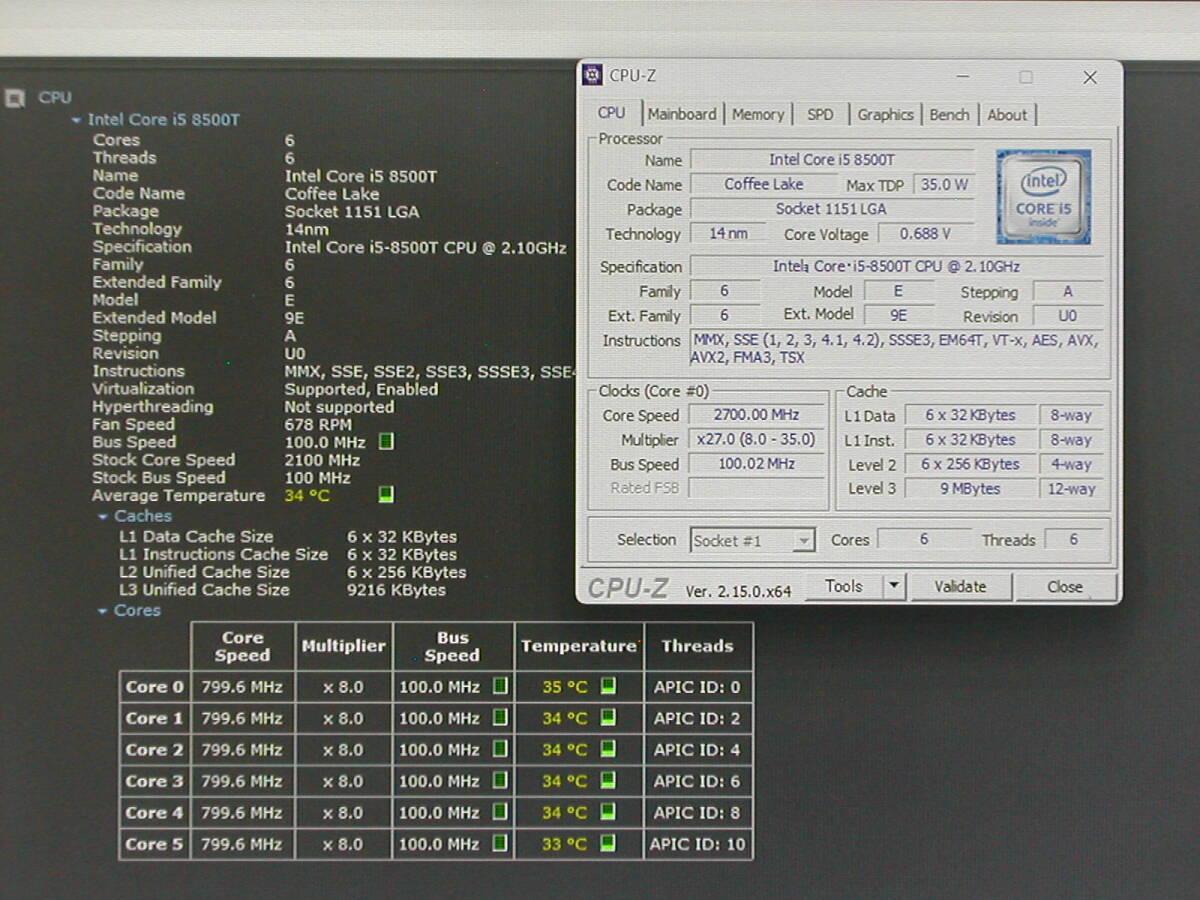The image size is (1200, 900).
Task: Click Core 5 bus speed indicator icon
Action: (500, 844)
